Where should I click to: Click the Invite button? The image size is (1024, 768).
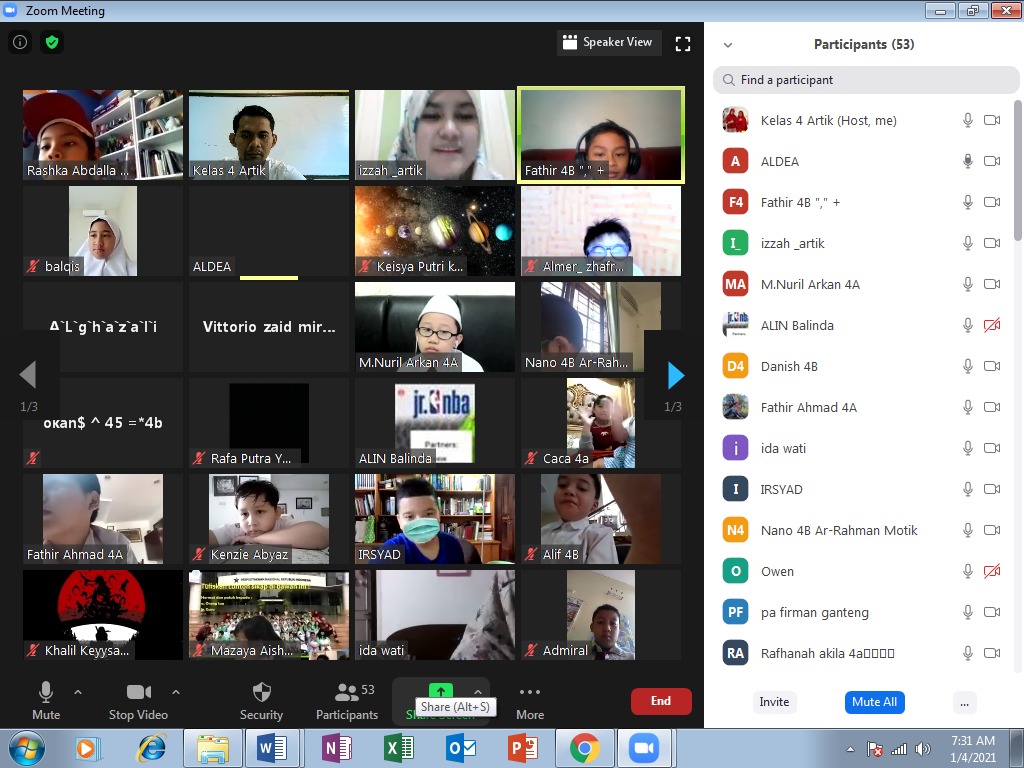click(x=774, y=702)
